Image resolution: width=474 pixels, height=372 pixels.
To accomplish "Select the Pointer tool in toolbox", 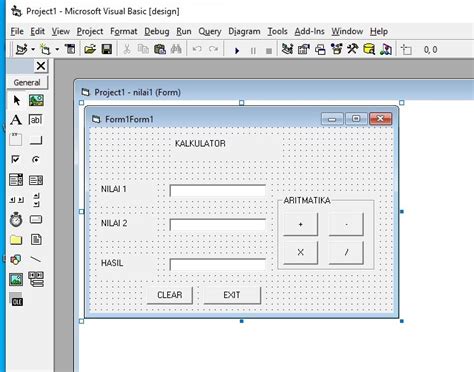I will (16, 100).
